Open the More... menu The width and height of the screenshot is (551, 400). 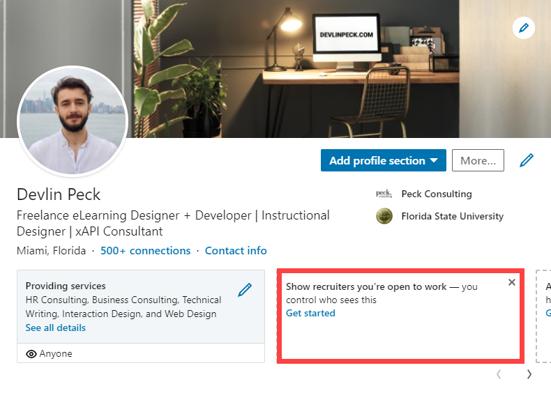478,161
